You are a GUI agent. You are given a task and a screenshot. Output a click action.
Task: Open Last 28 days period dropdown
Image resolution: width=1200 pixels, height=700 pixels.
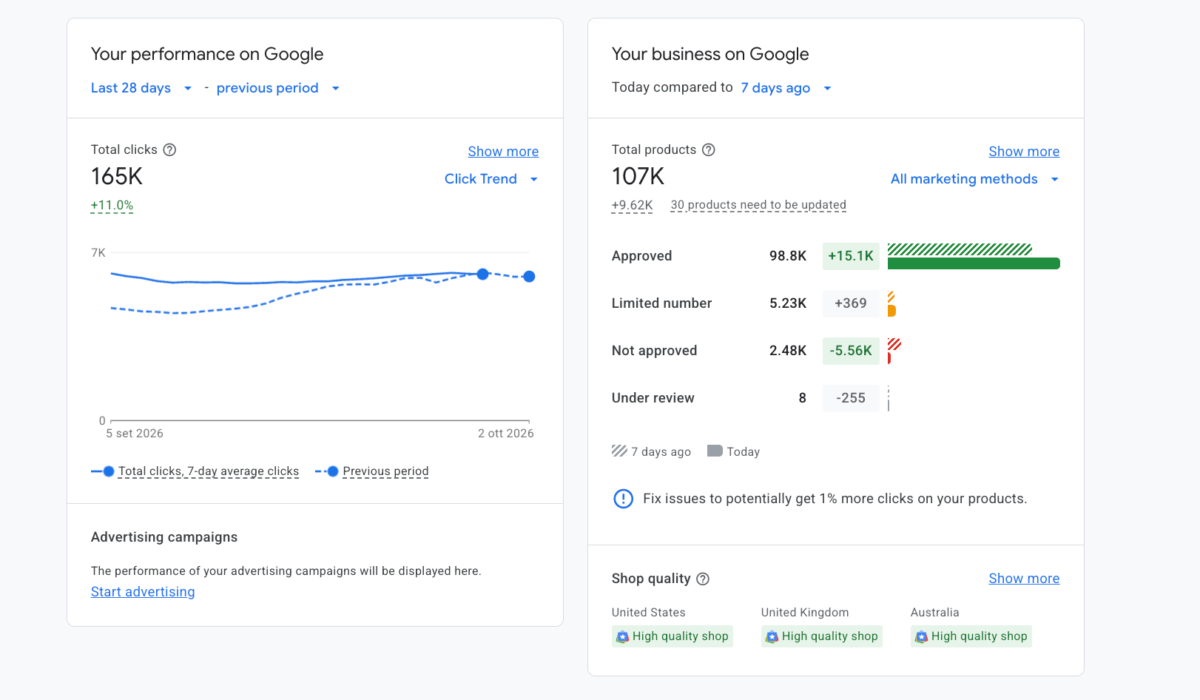tap(142, 88)
